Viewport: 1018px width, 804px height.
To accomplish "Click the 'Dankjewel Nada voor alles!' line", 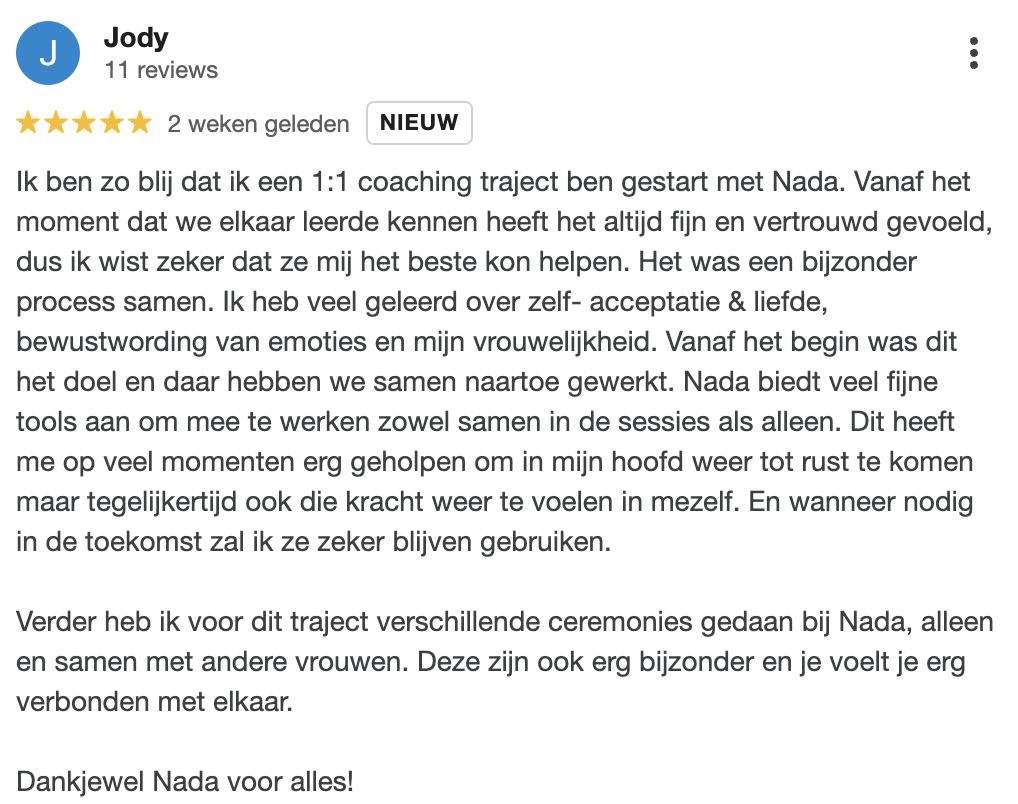I will pyautogui.click(x=185, y=783).
